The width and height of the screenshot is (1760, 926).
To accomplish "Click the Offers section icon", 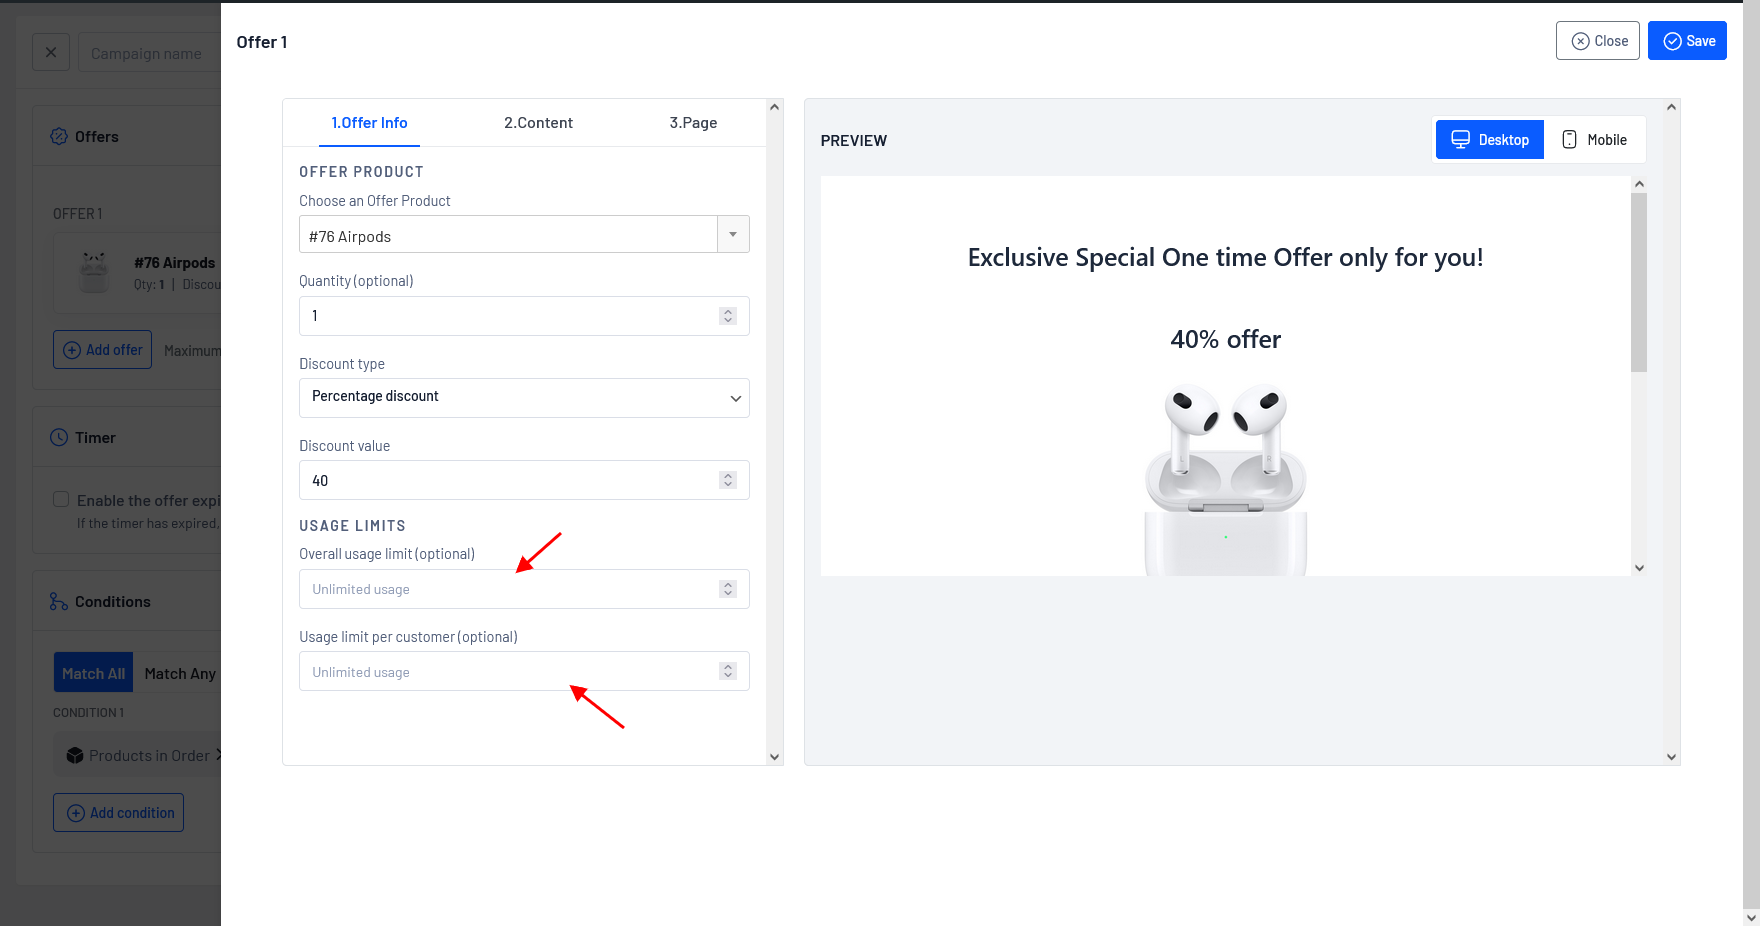I will click(x=59, y=137).
